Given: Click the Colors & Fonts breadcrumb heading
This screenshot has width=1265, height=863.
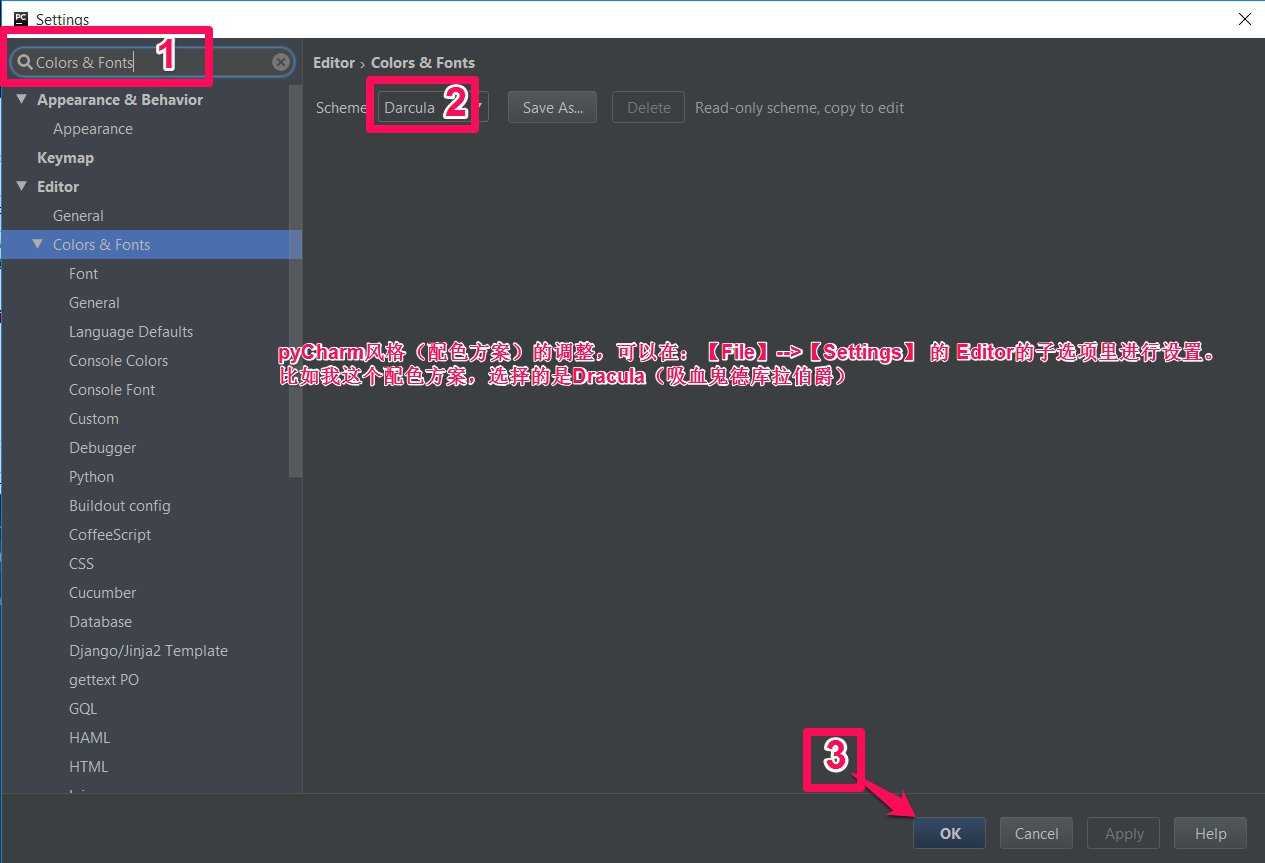Looking at the screenshot, I should 423,62.
